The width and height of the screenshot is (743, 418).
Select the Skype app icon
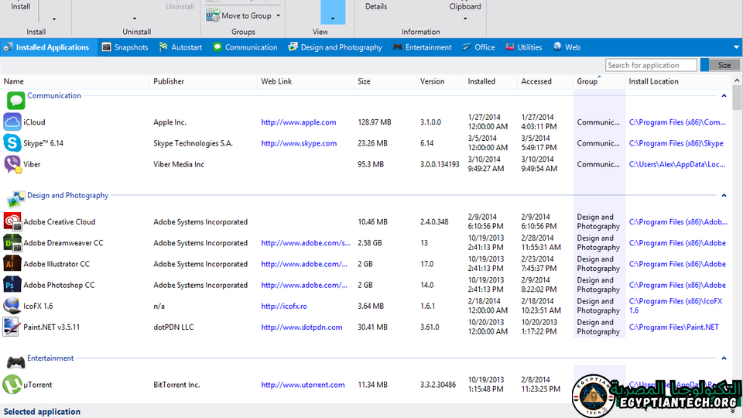tap(12, 143)
